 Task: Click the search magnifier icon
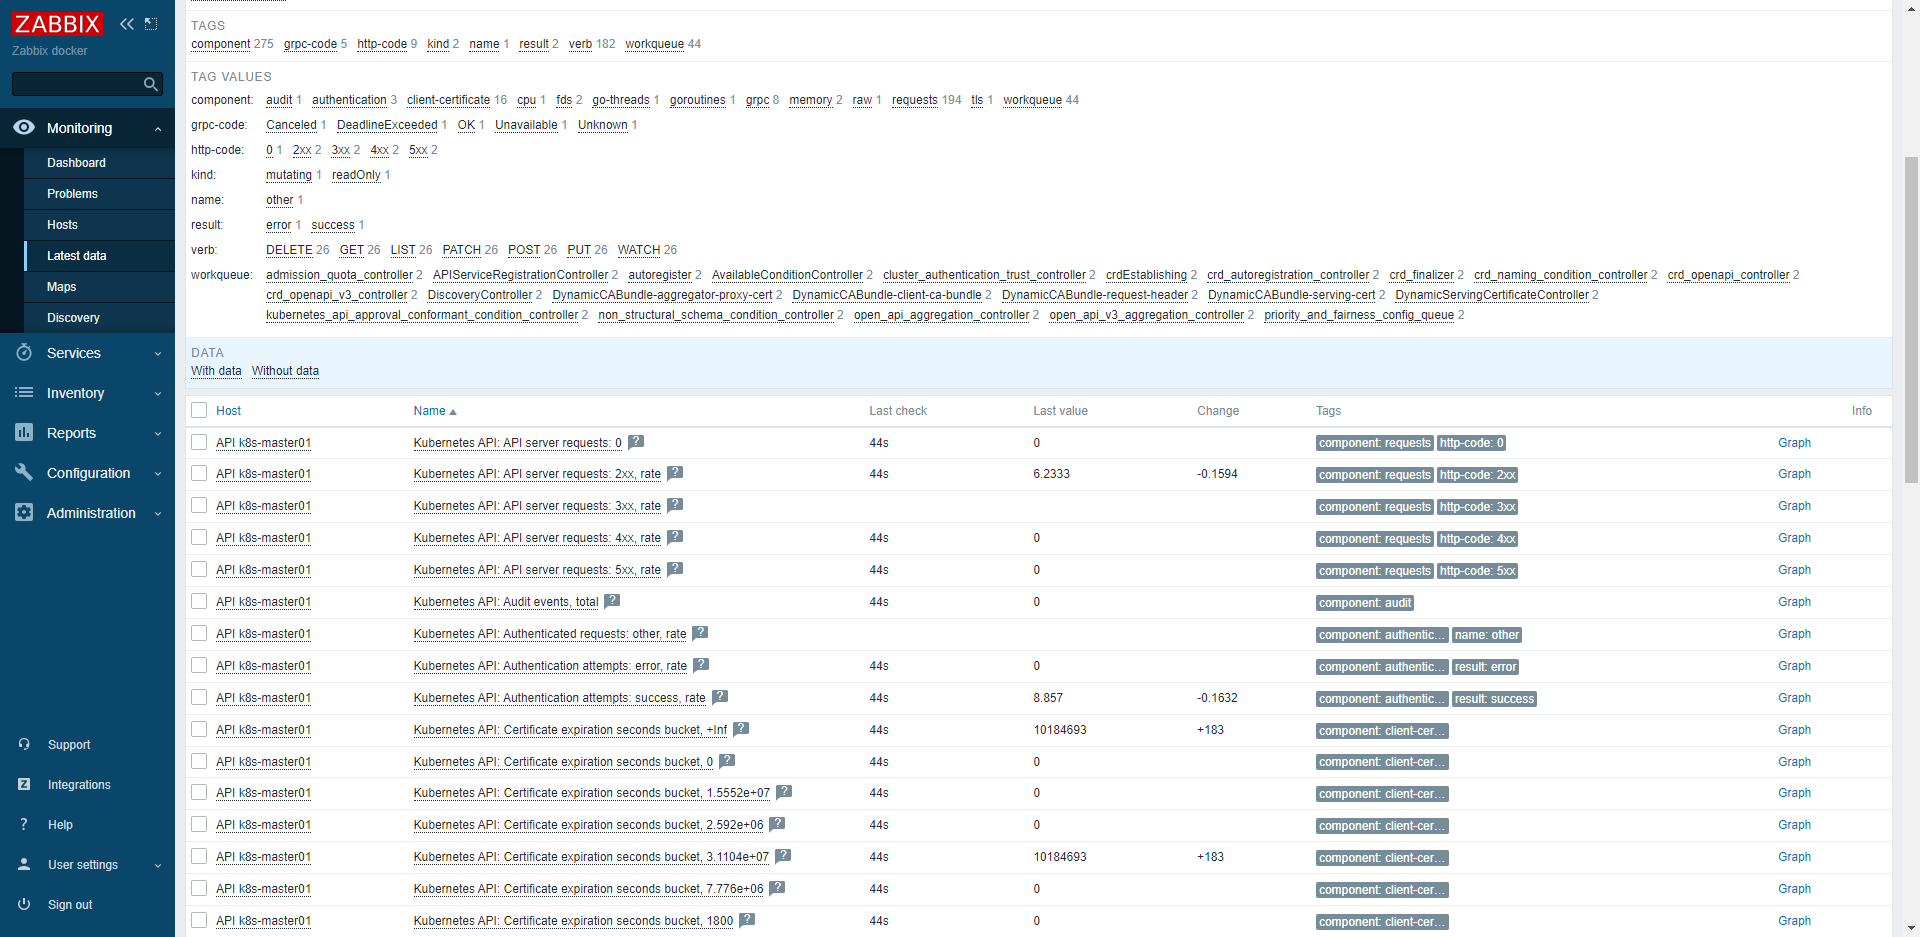tap(151, 84)
